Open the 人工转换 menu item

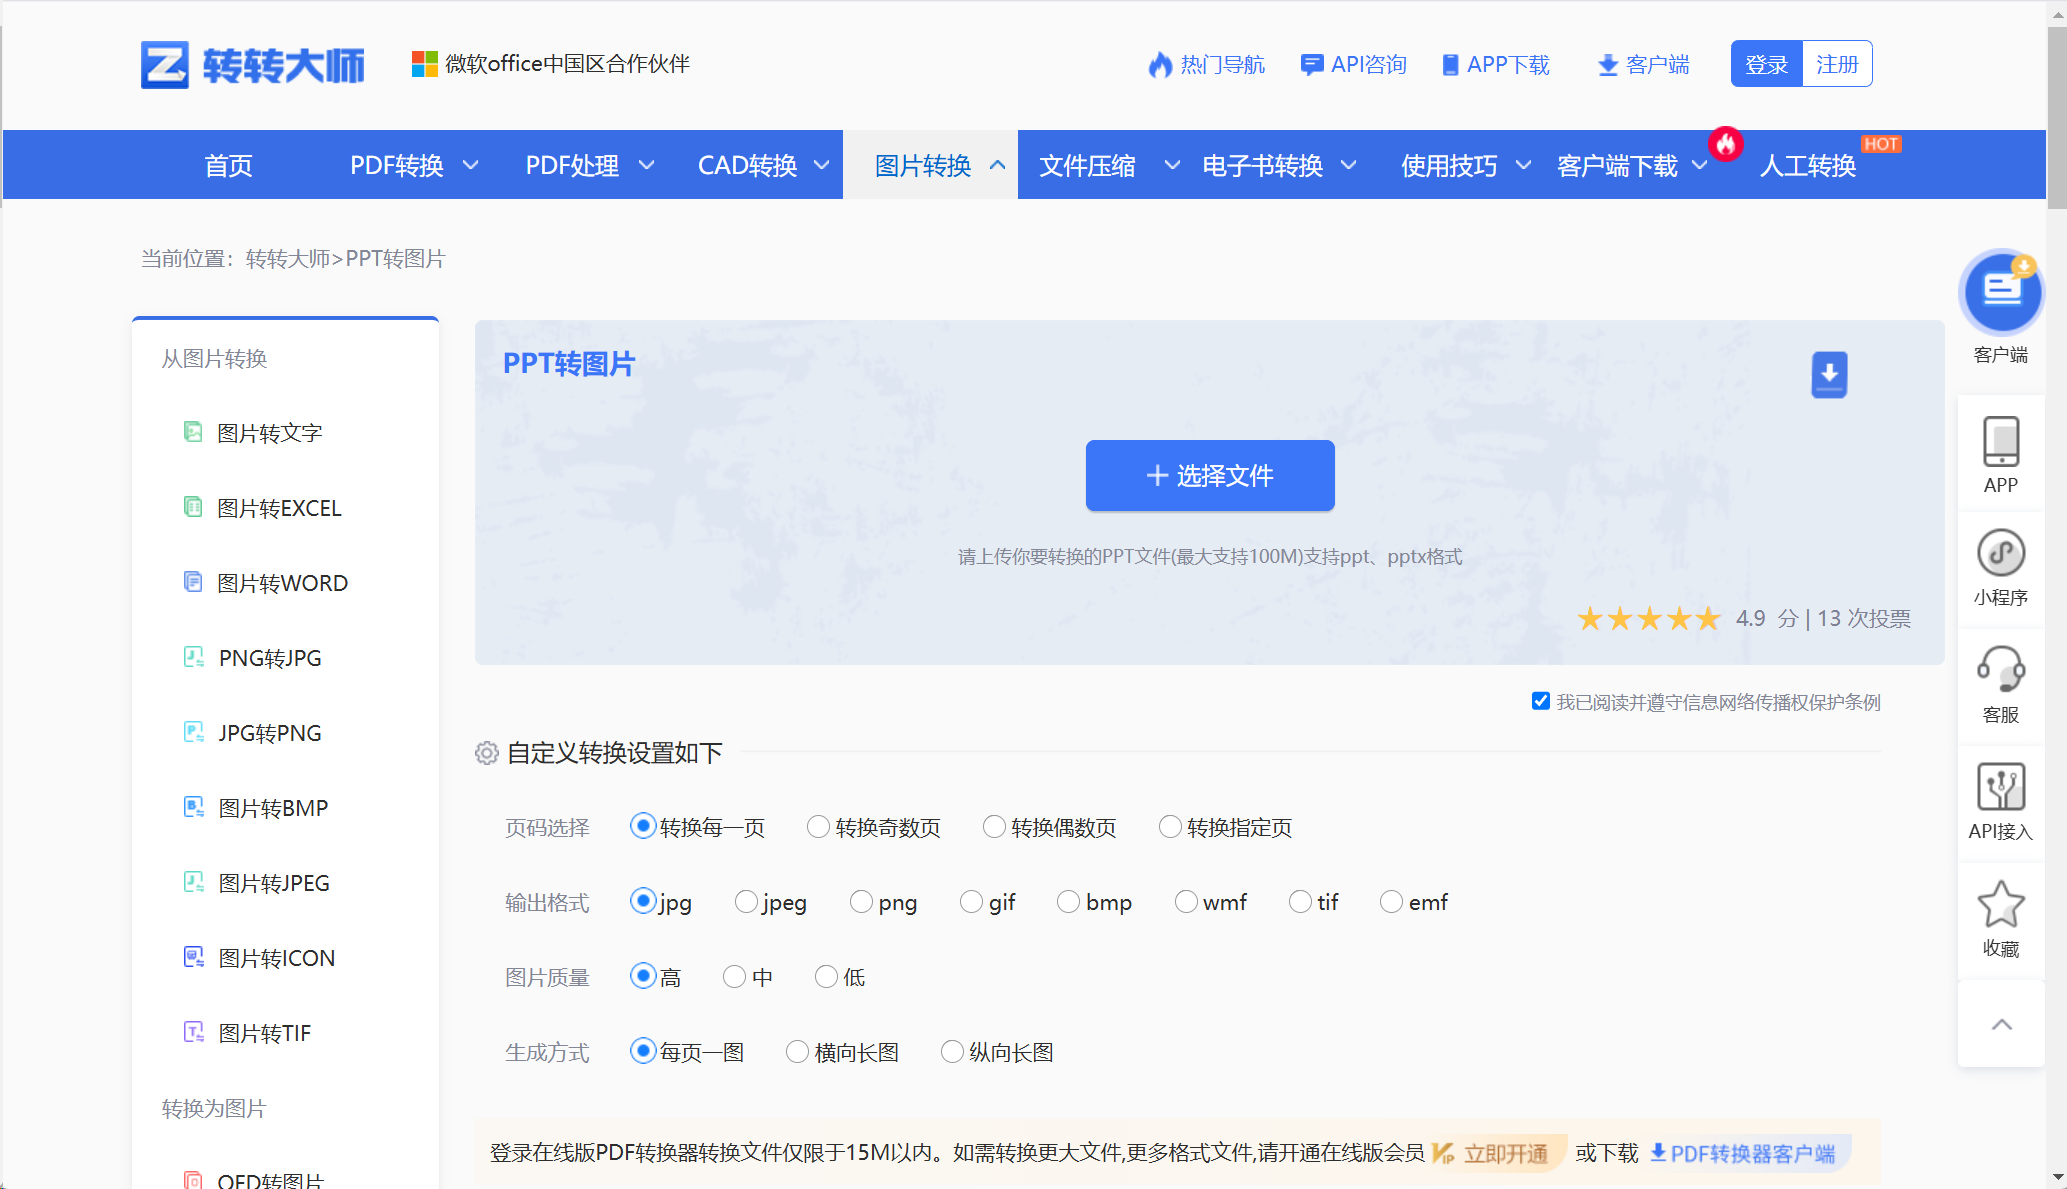[x=1807, y=165]
